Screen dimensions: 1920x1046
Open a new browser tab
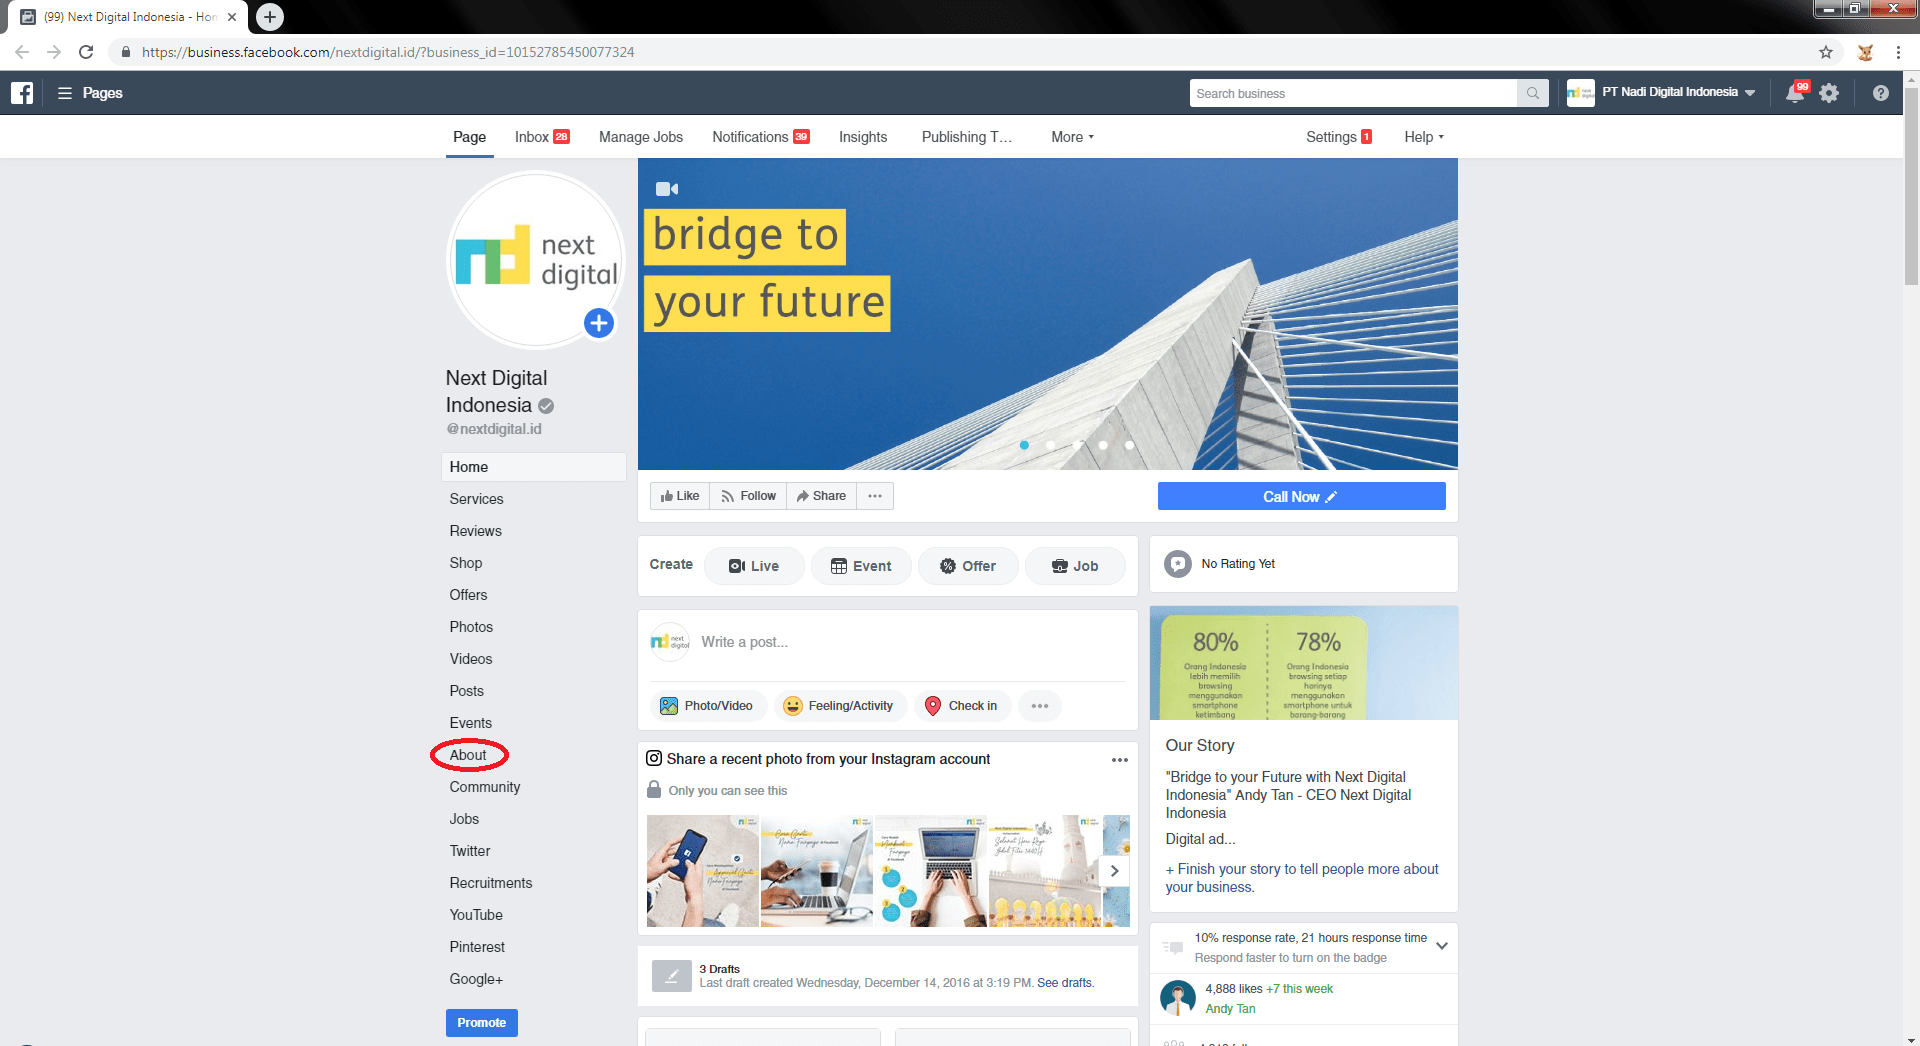[269, 17]
